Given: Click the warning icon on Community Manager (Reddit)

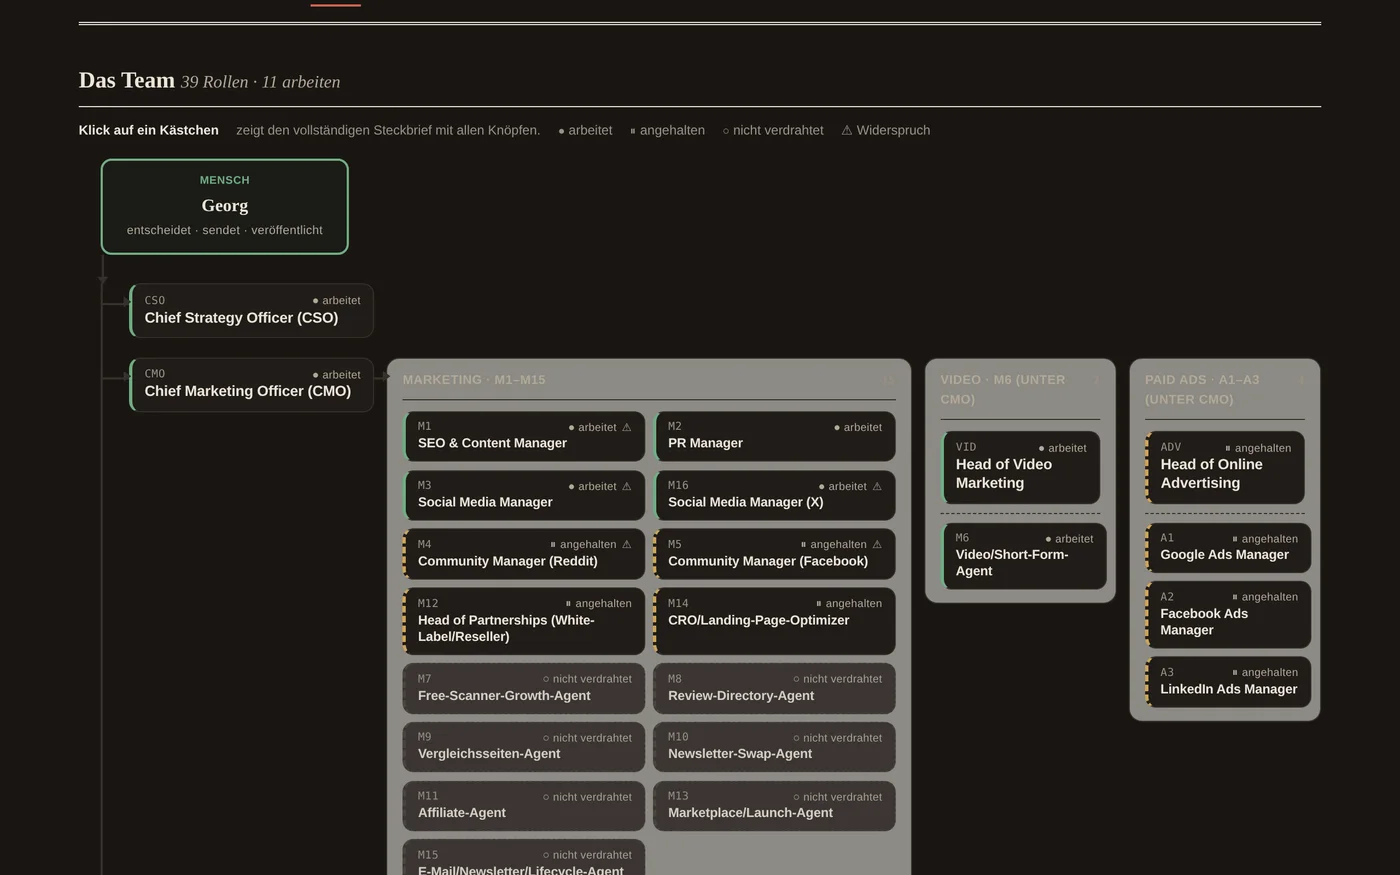Looking at the screenshot, I should pyautogui.click(x=627, y=544).
